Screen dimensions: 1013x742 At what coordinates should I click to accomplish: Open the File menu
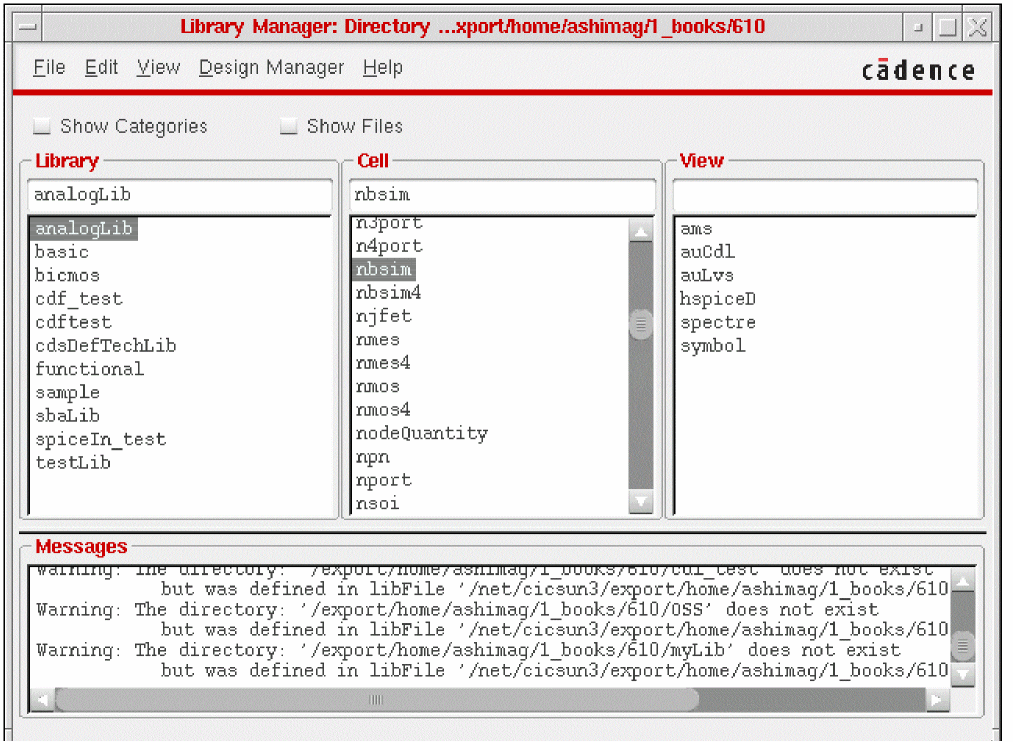click(49, 68)
